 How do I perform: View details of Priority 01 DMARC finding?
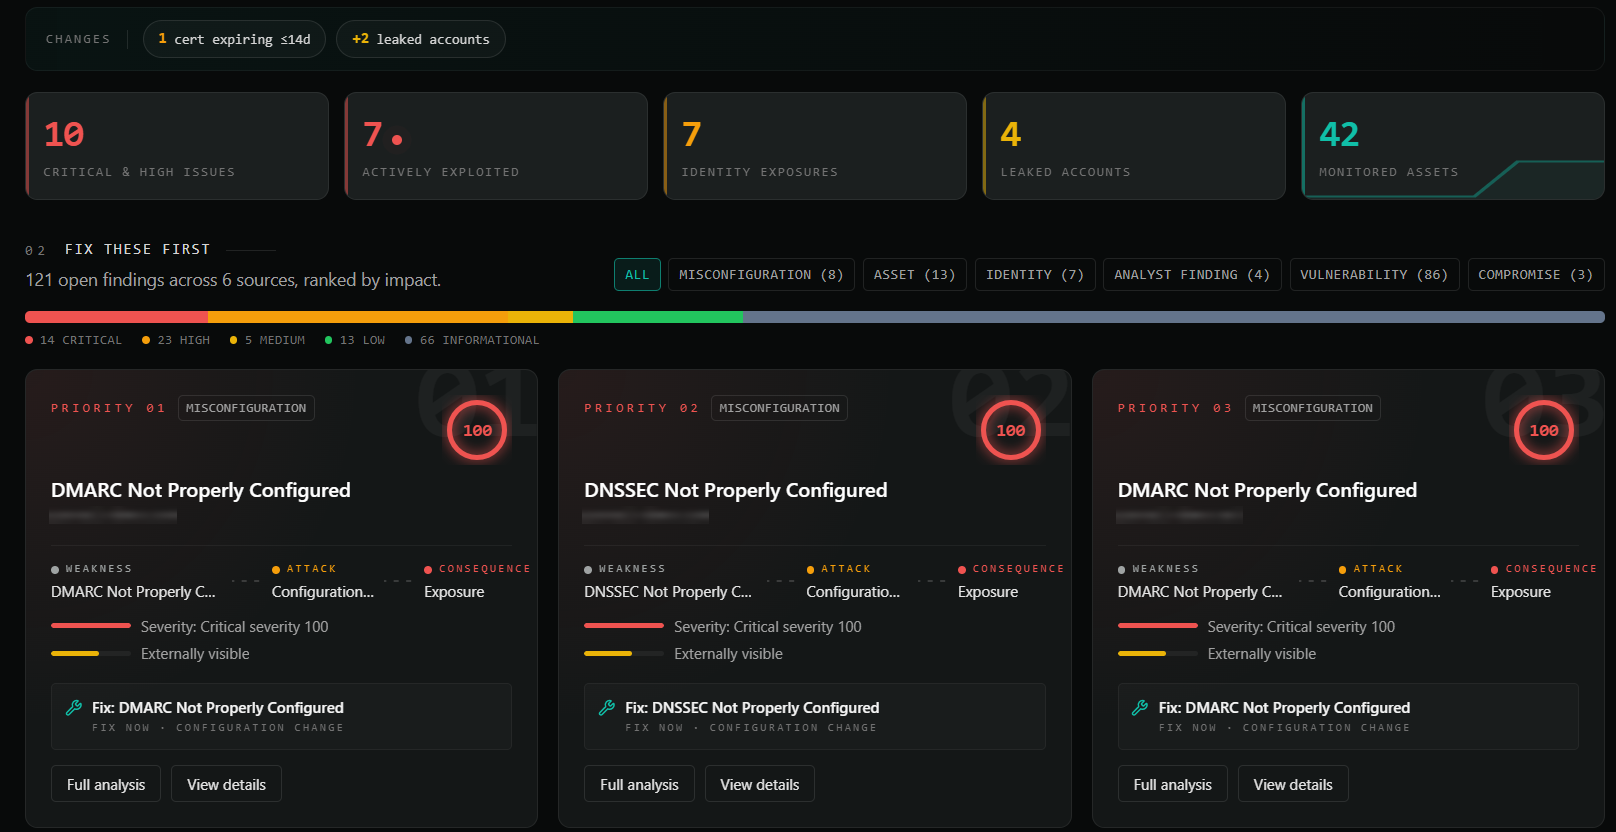[x=226, y=784]
